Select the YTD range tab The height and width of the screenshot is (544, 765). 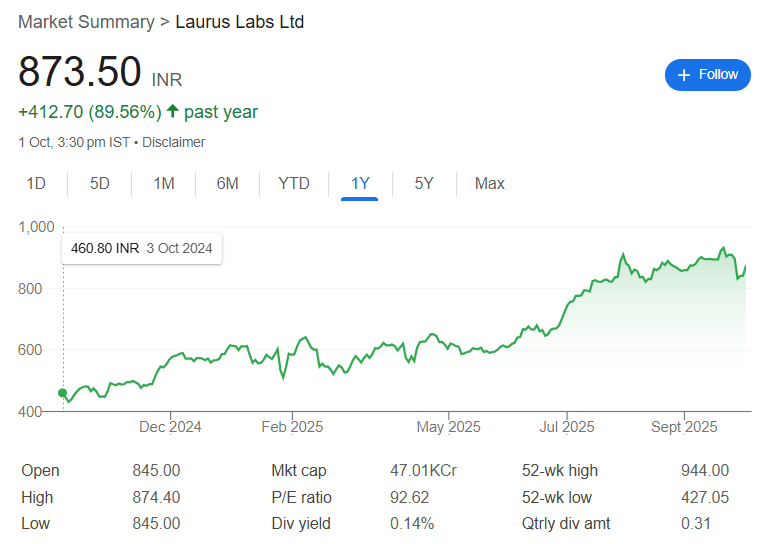(x=294, y=183)
